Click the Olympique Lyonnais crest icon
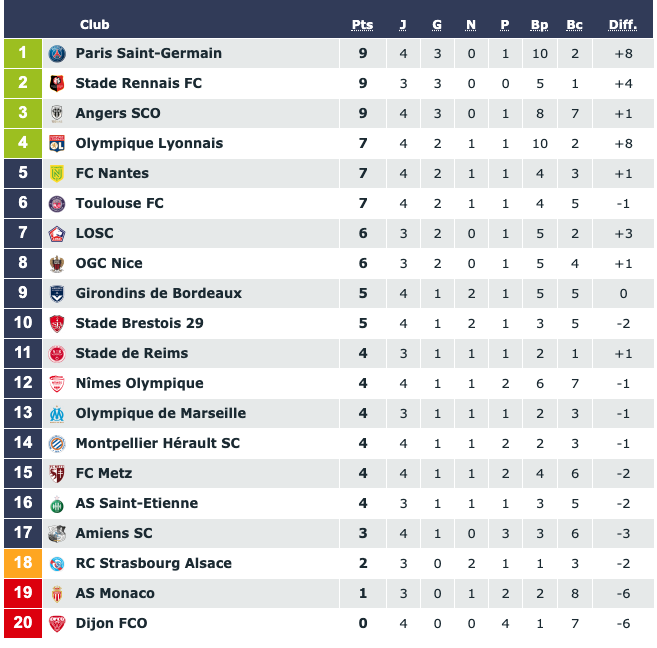This screenshot has width=657, height=648. (57, 143)
